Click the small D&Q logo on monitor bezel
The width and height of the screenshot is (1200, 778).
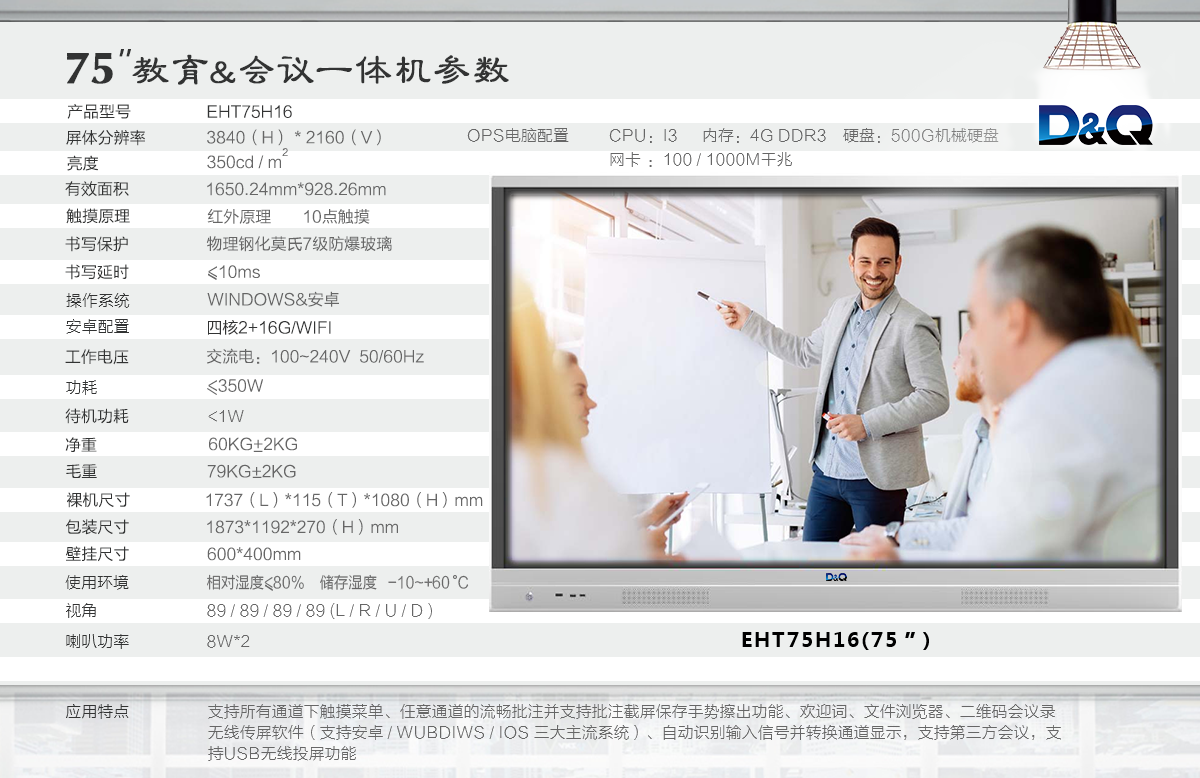pos(836,577)
